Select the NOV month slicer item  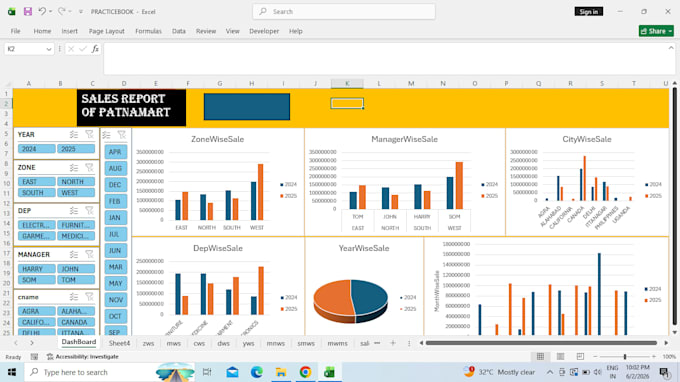pos(115,300)
